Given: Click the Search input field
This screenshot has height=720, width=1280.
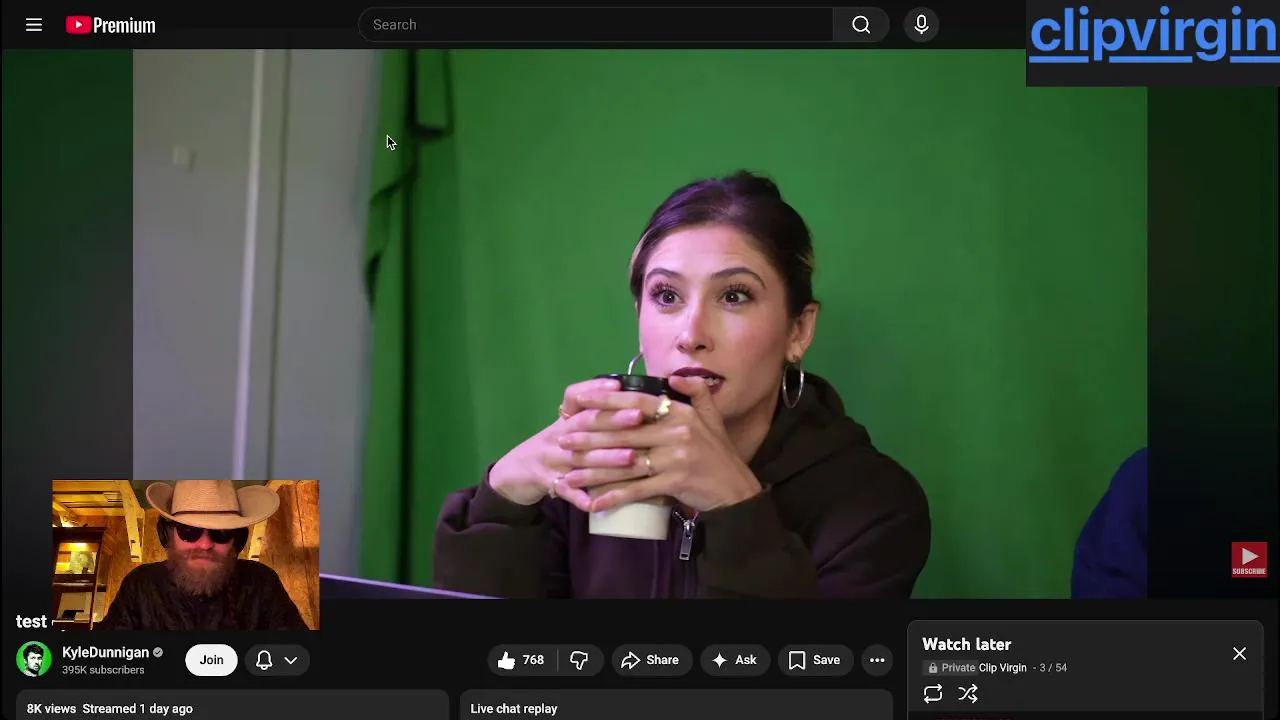Looking at the screenshot, I should click(x=596, y=25).
